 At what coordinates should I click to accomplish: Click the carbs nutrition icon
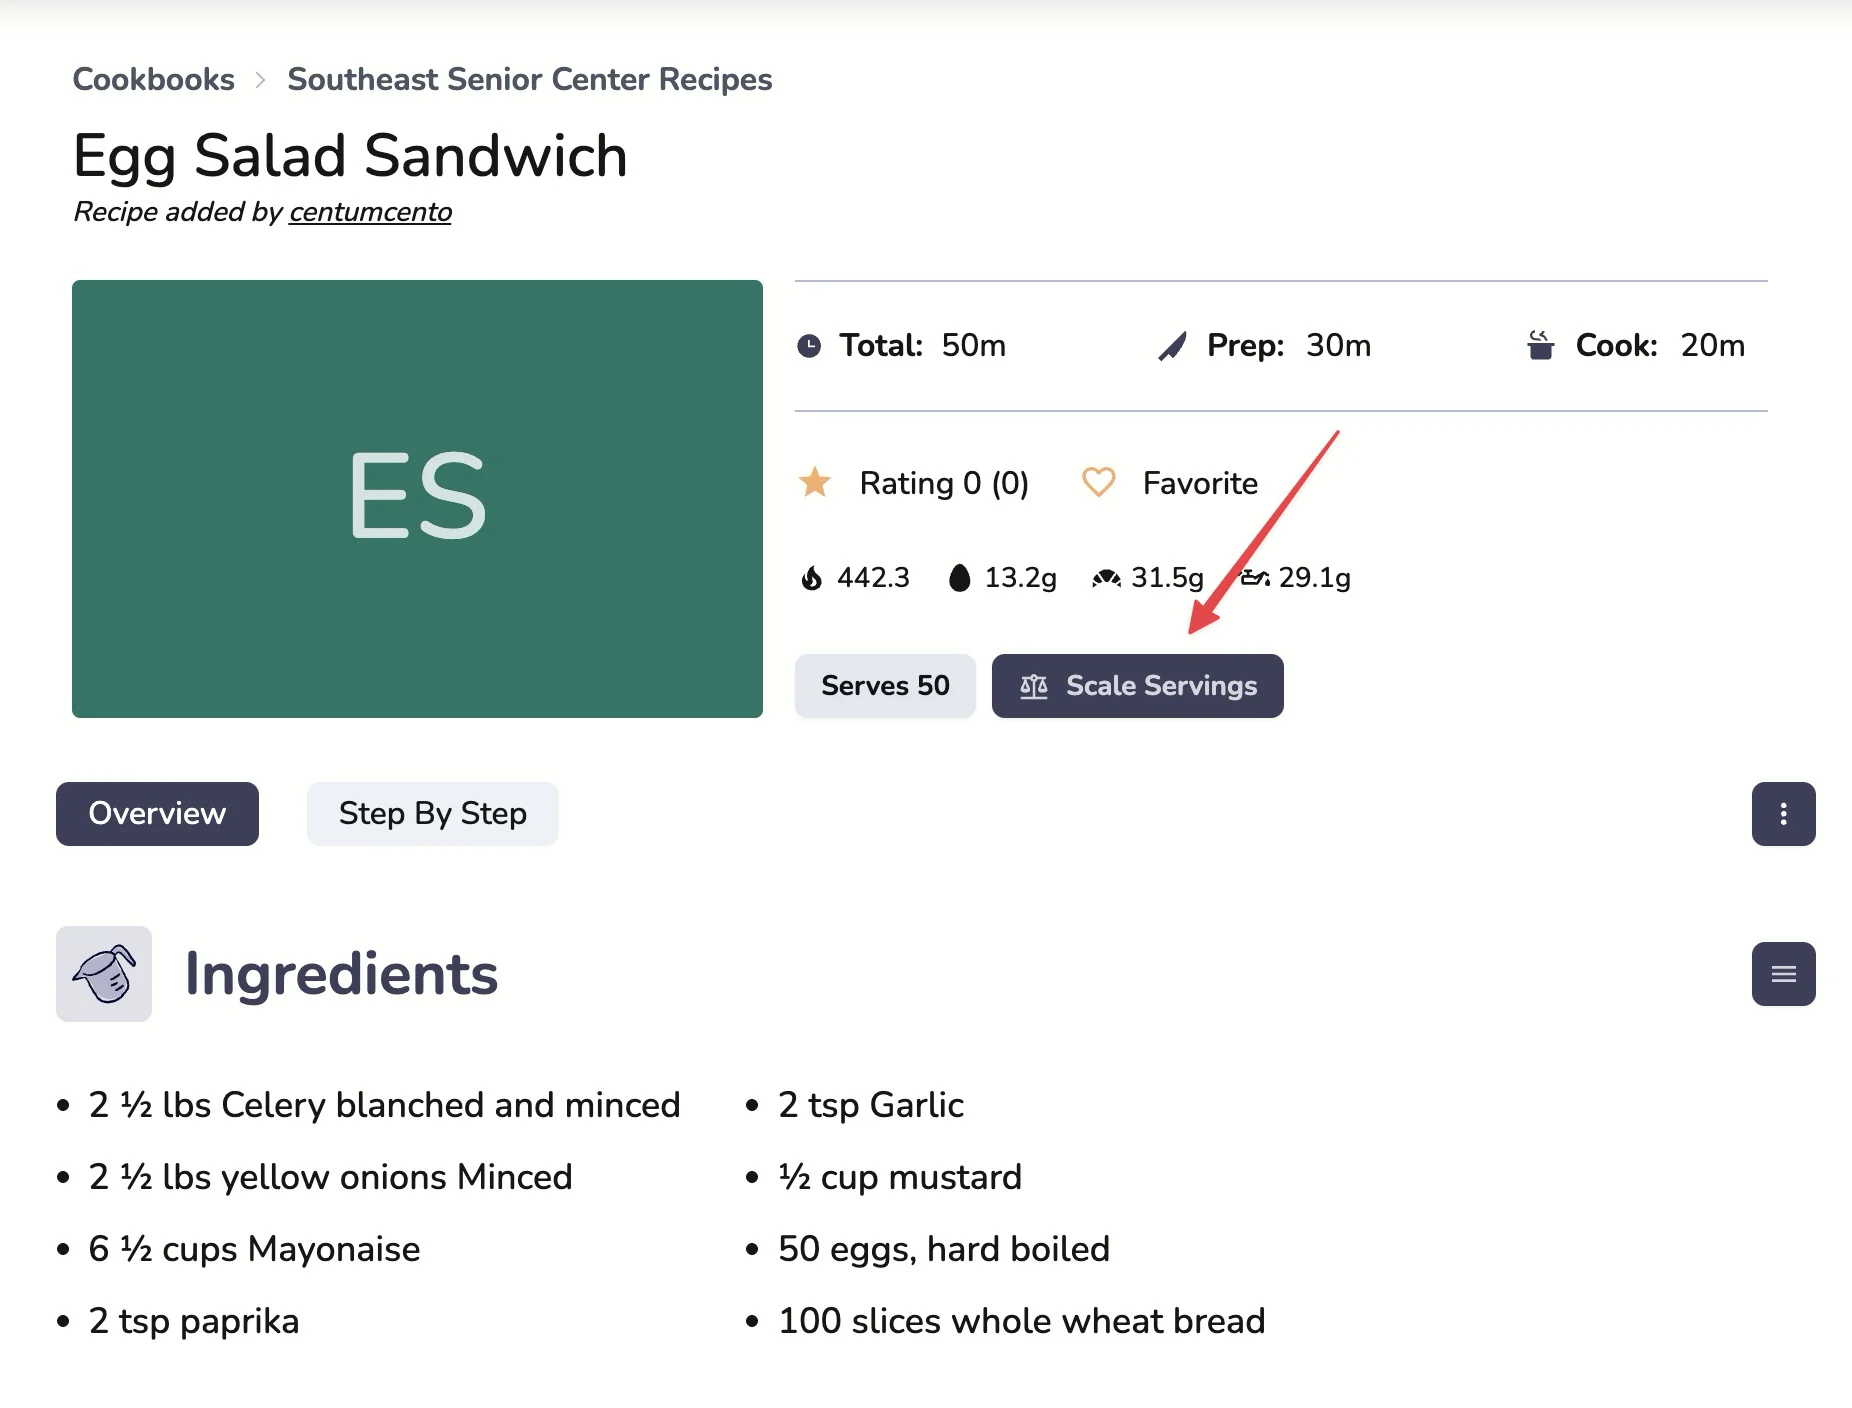tap(1107, 577)
